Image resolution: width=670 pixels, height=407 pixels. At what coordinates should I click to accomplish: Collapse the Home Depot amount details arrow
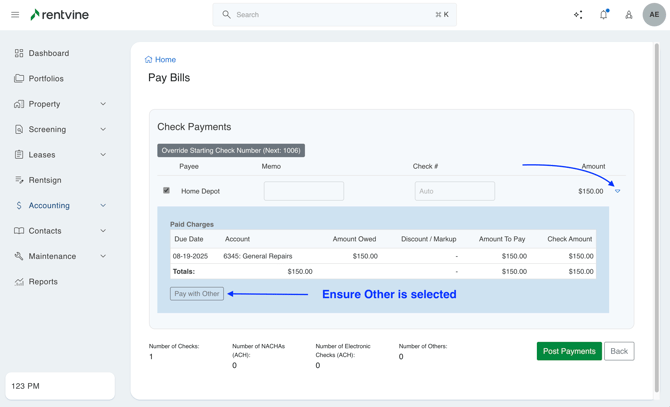(x=618, y=191)
